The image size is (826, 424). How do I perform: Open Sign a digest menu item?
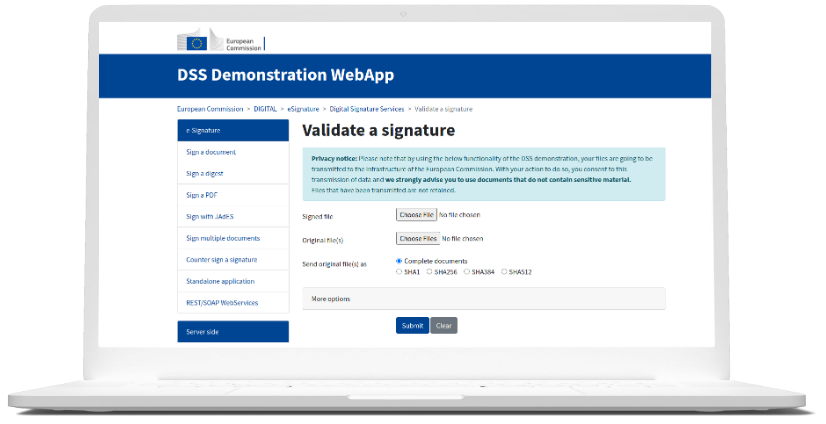(x=233, y=173)
